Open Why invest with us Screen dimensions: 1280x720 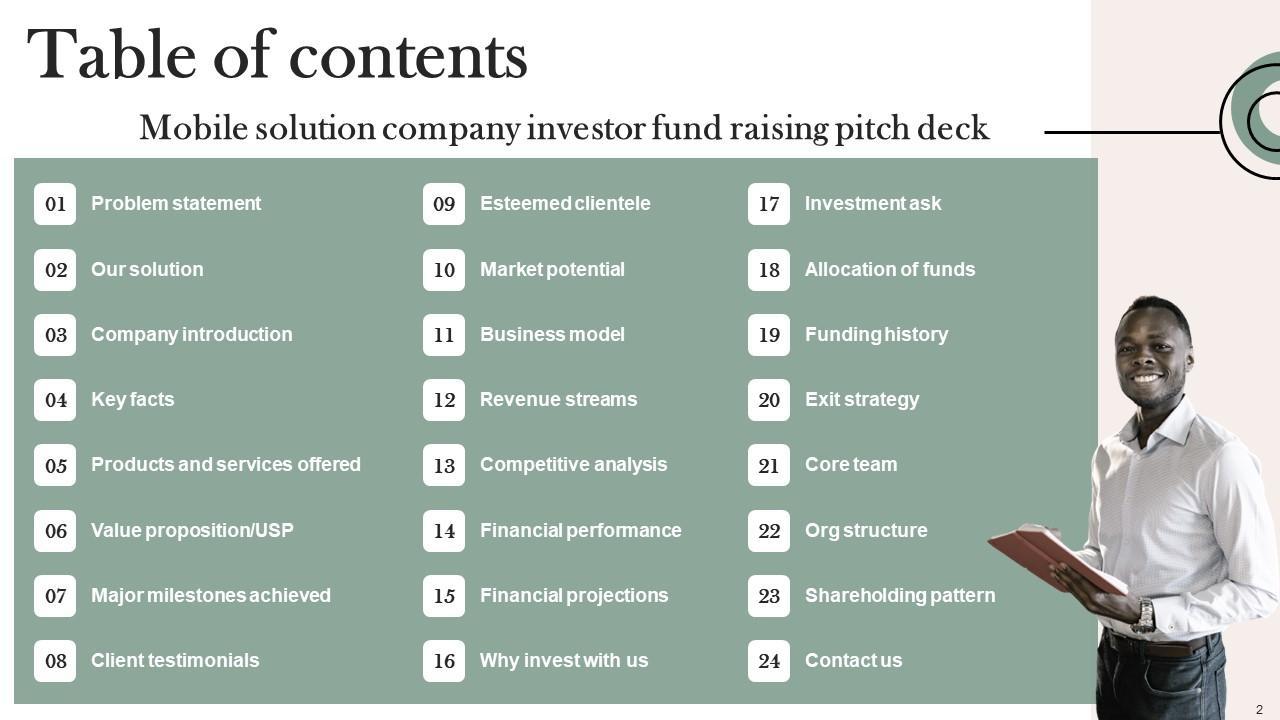coord(564,661)
